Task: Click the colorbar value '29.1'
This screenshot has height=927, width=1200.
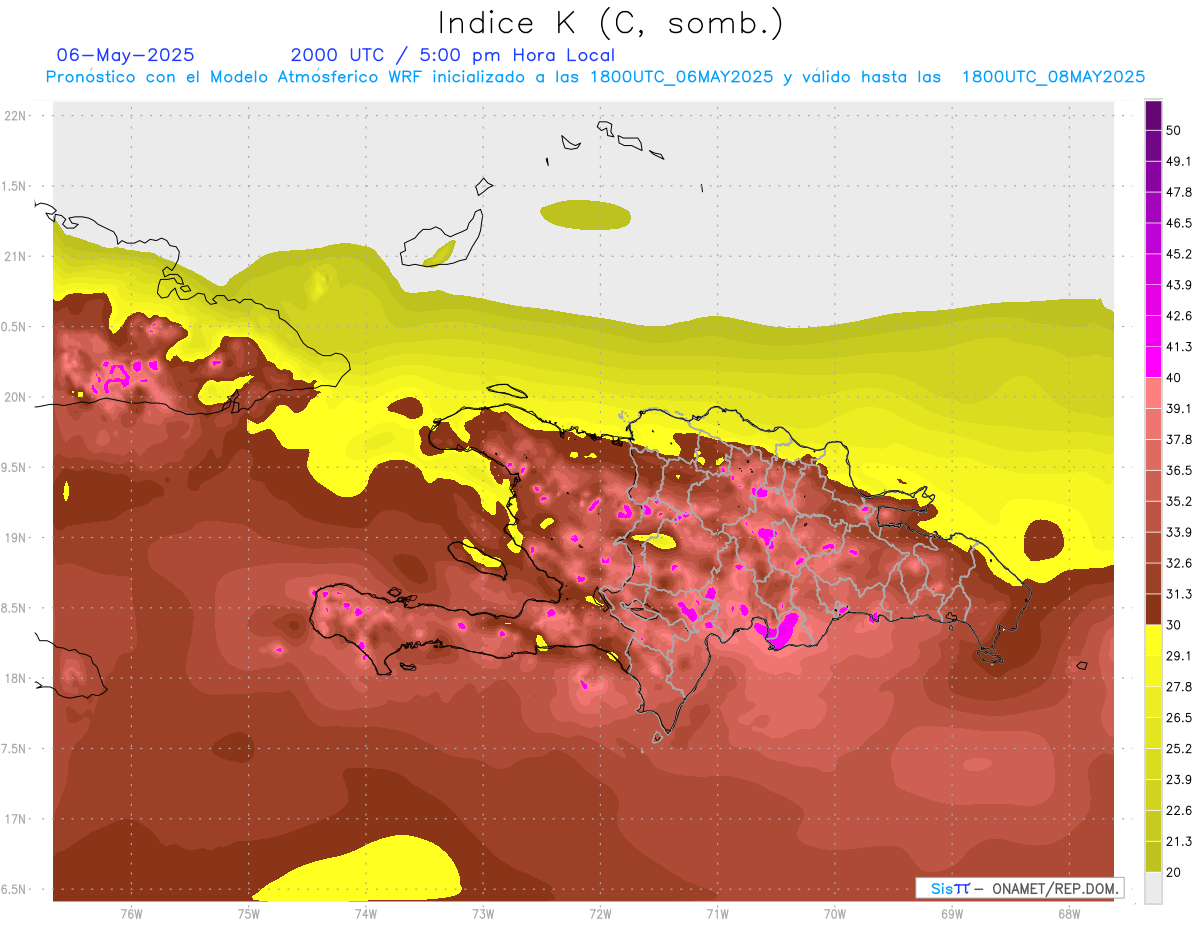Action: 1178,656
